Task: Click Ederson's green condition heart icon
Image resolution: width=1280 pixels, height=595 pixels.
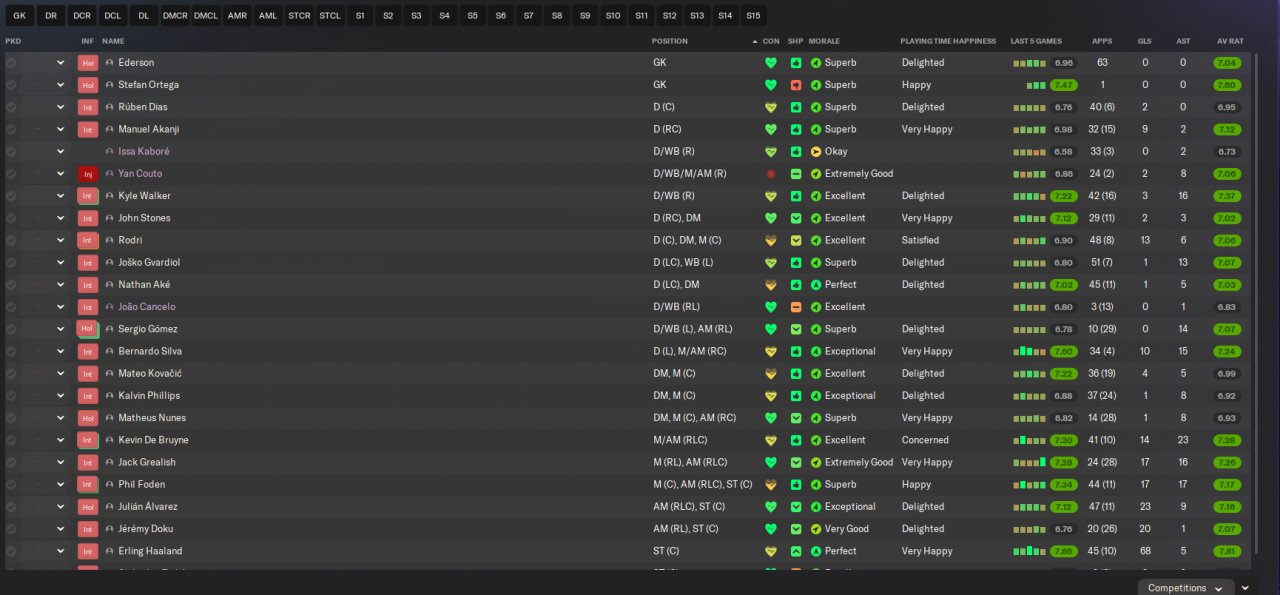Action: click(770, 62)
